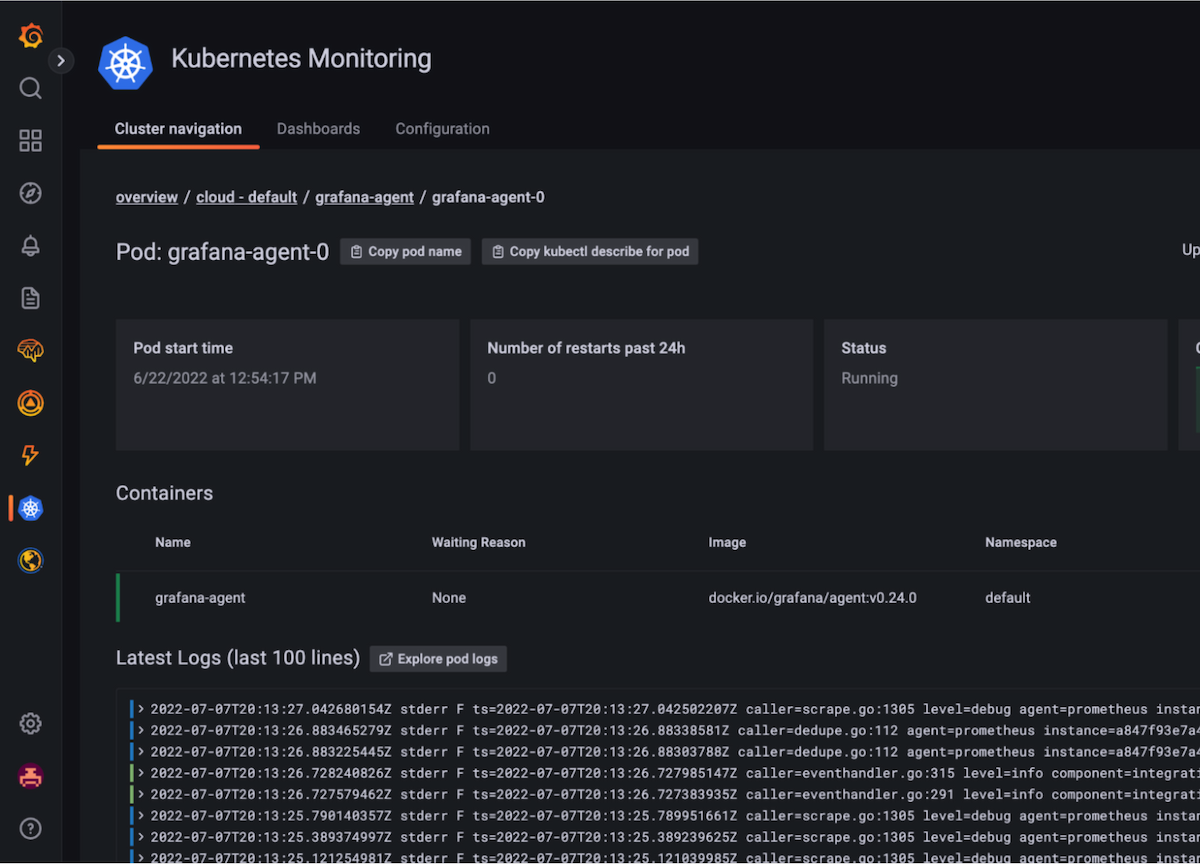Open the Dashboards four-squares sidebar icon
This screenshot has height=864, width=1200.
30,141
